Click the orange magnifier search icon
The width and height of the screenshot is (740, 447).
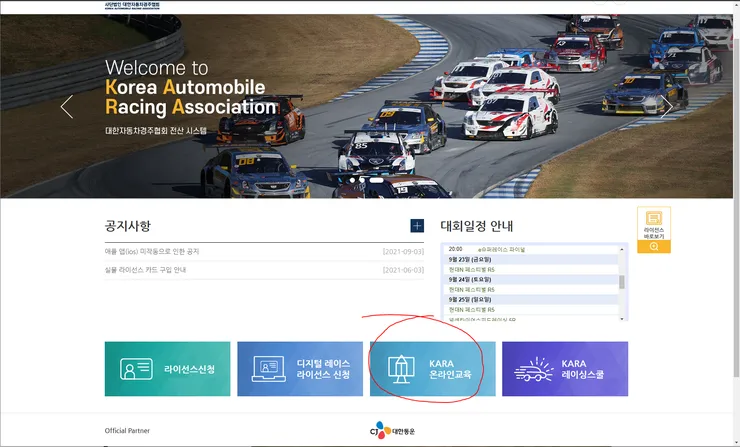pos(654,247)
